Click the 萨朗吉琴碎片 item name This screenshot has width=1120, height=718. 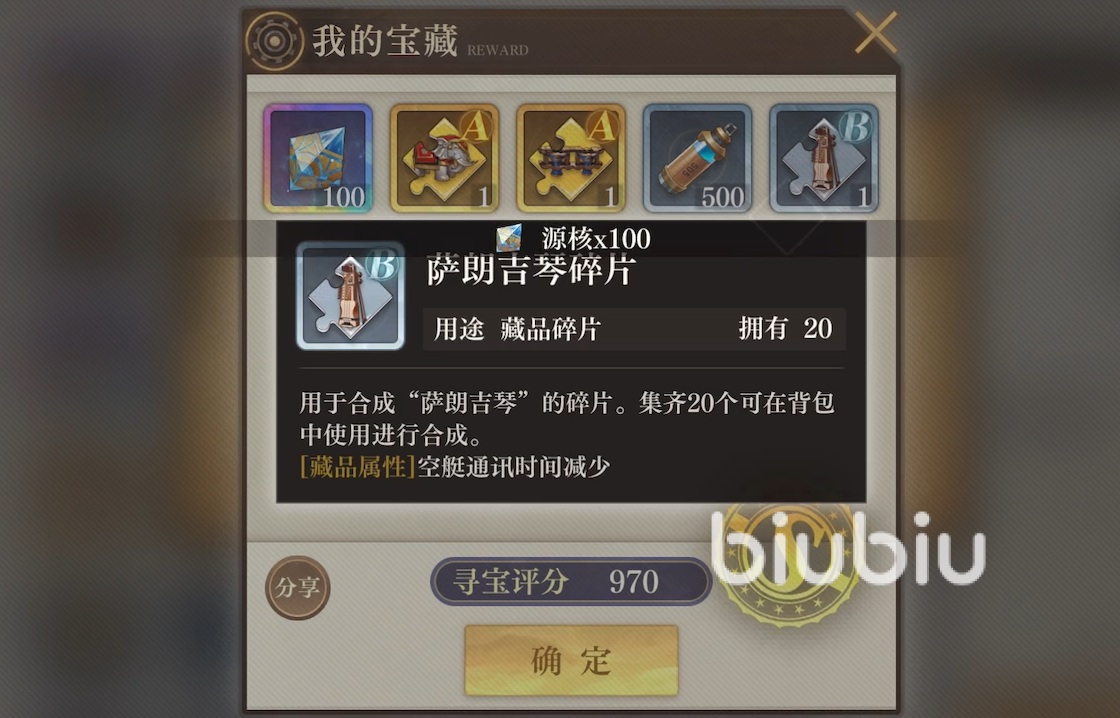[x=531, y=271]
